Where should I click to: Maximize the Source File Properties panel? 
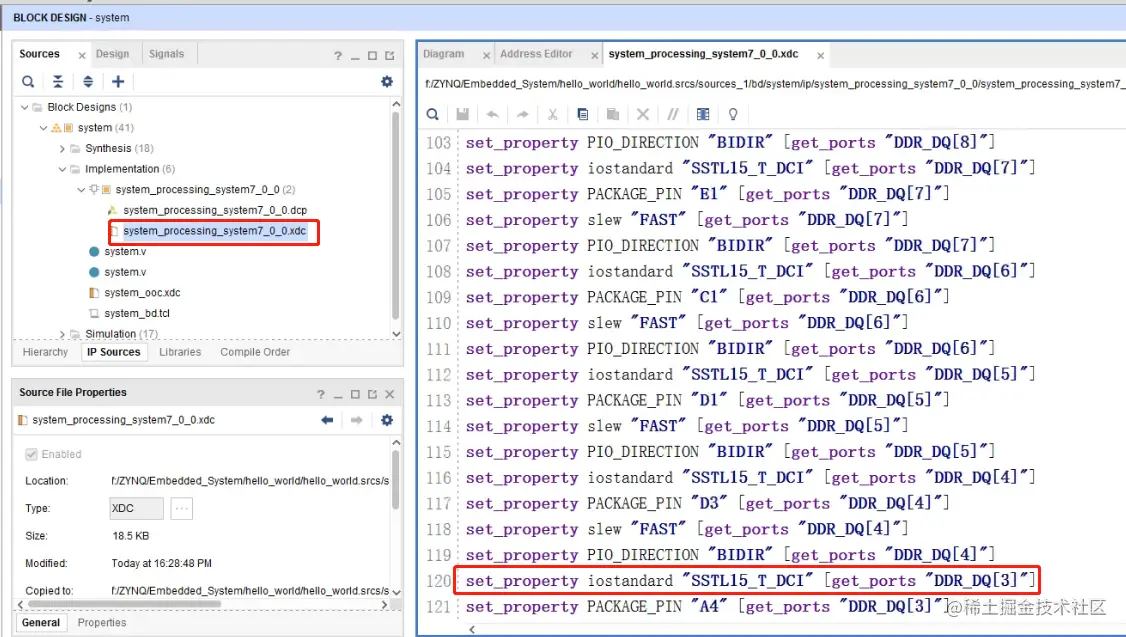tap(355, 394)
